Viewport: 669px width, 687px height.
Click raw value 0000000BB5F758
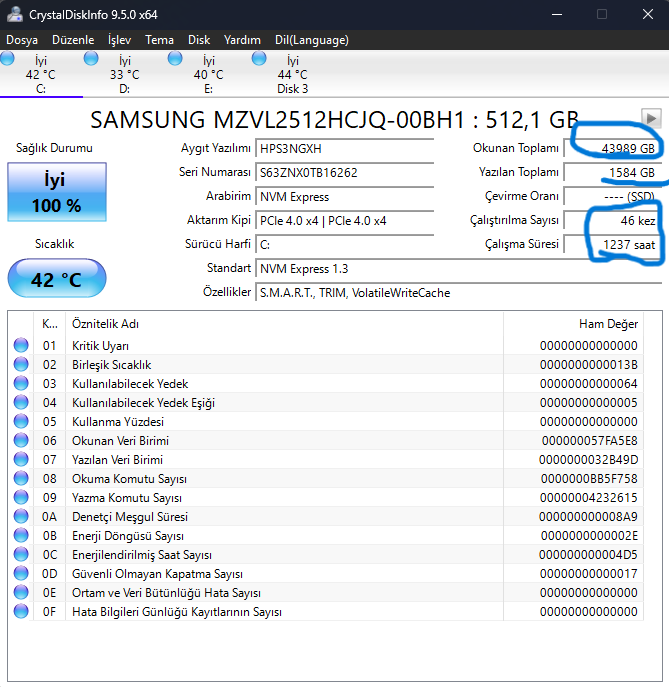tap(589, 478)
